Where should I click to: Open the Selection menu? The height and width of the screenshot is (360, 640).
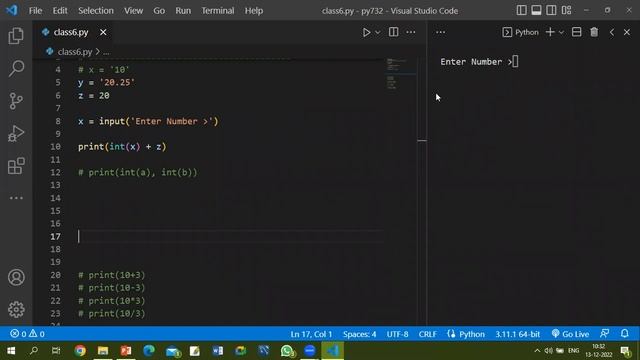(96, 11)
